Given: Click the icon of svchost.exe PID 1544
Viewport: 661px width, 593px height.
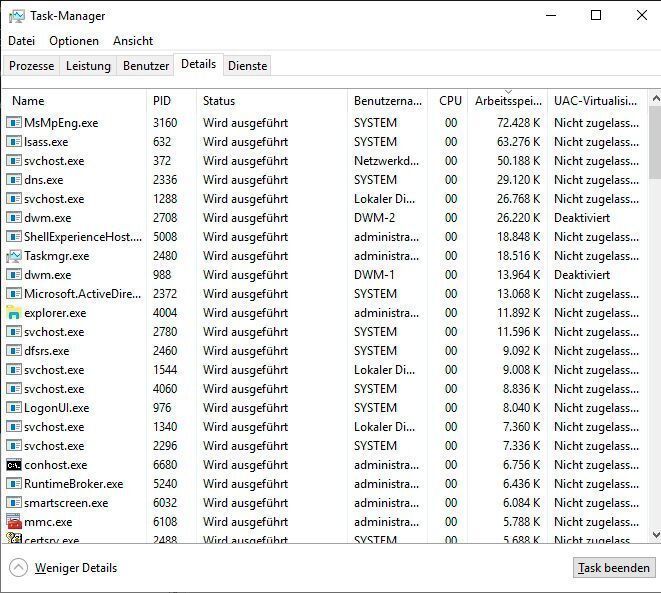Looking at the screenshot, I should point(13,370).
